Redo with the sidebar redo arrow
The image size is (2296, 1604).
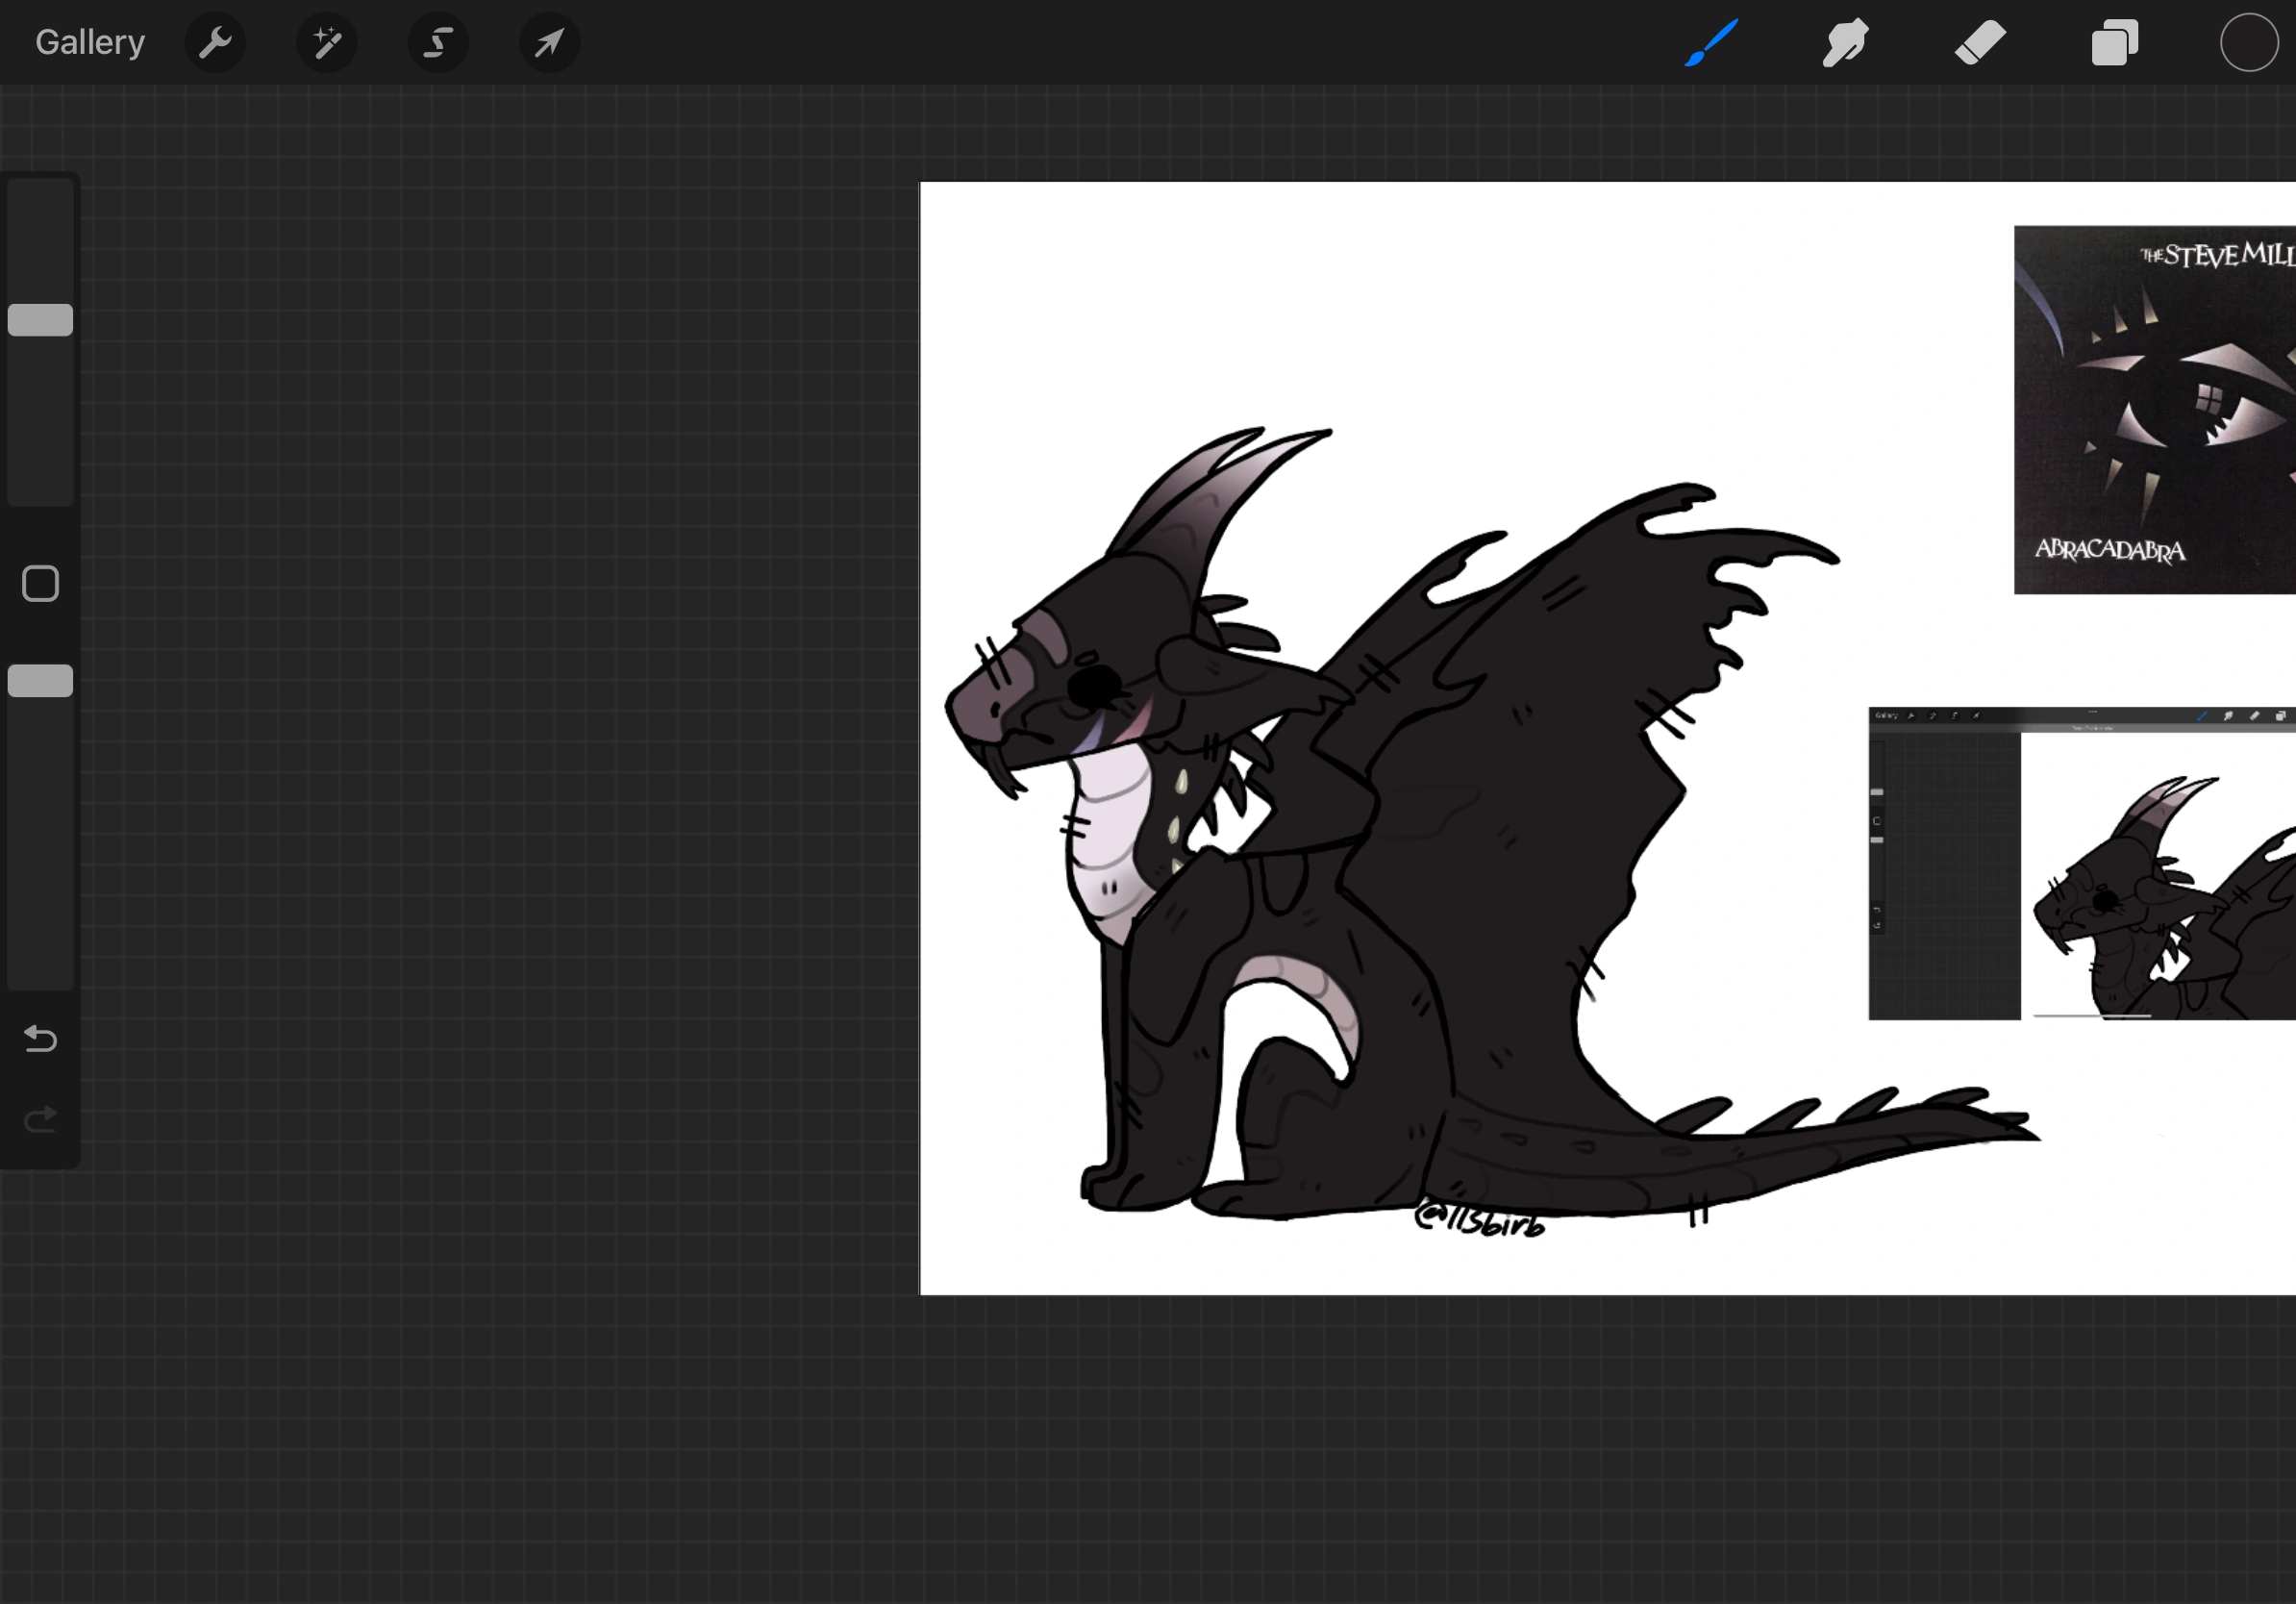[x=40, y=1119]
